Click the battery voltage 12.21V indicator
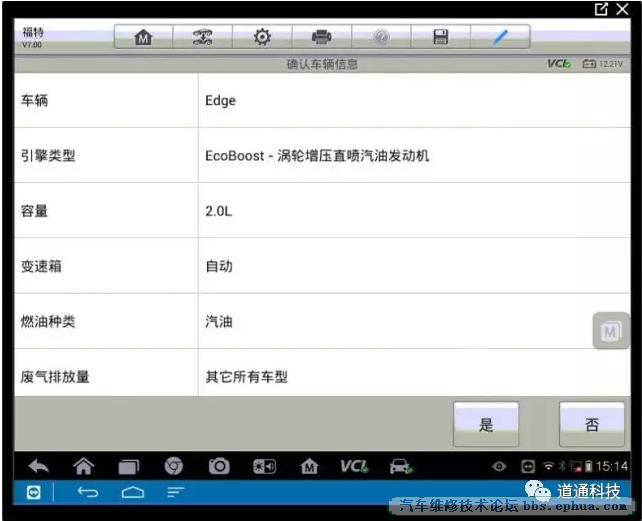Viewport: 642px width, 521px height. click(602, 64)
